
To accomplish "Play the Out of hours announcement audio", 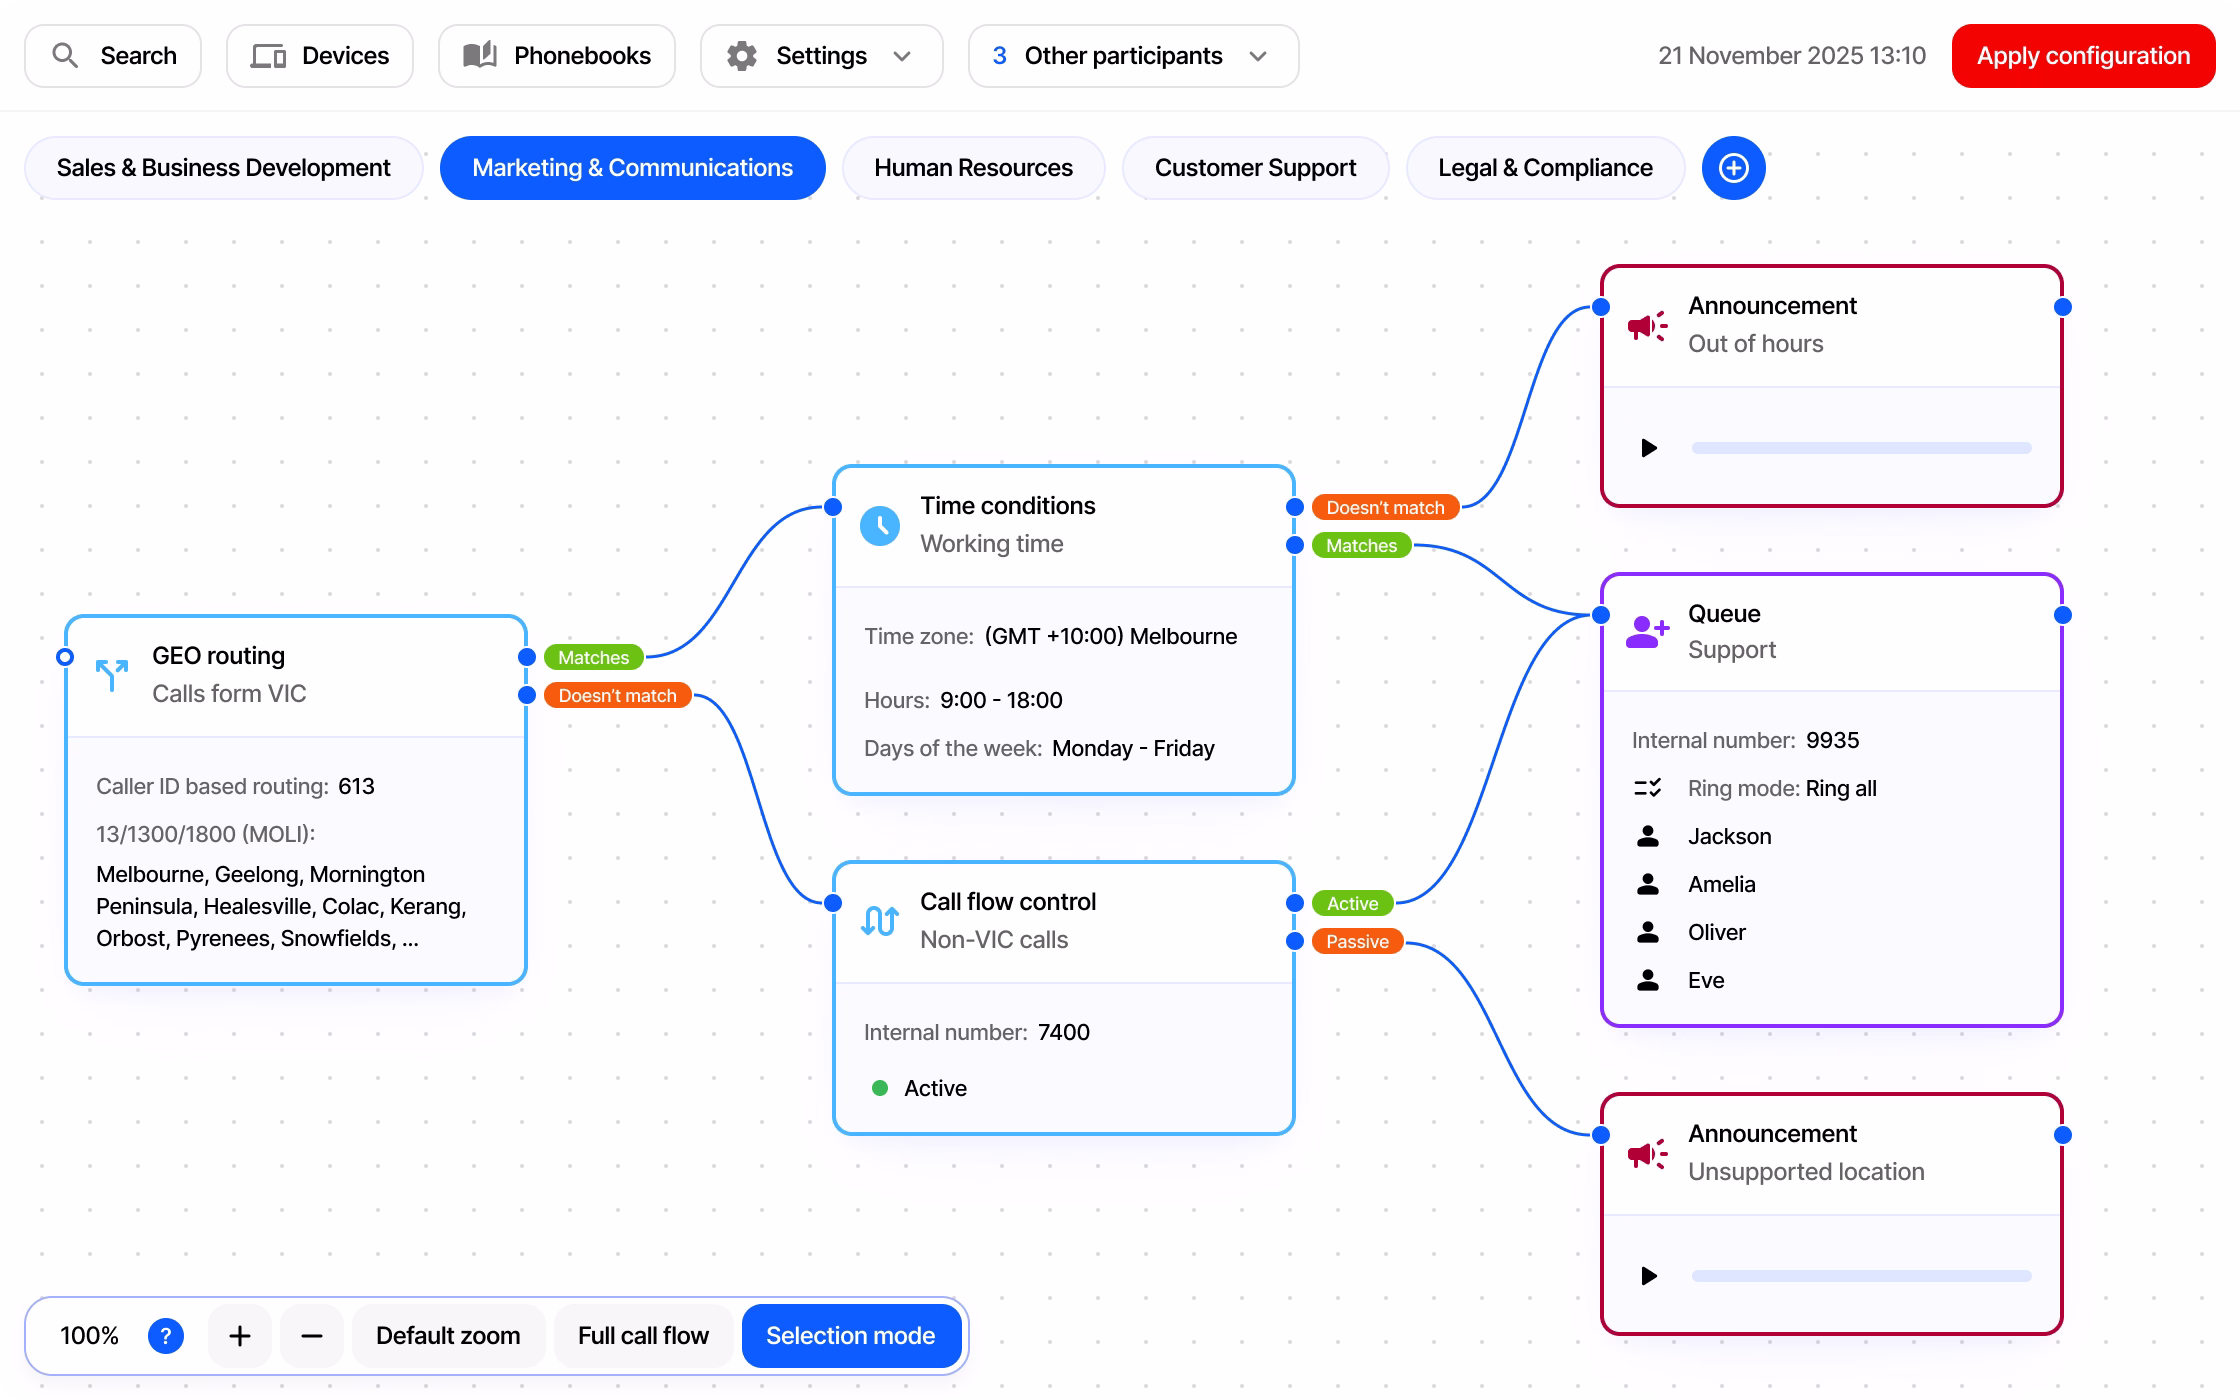I will [x=1649, y=448].
